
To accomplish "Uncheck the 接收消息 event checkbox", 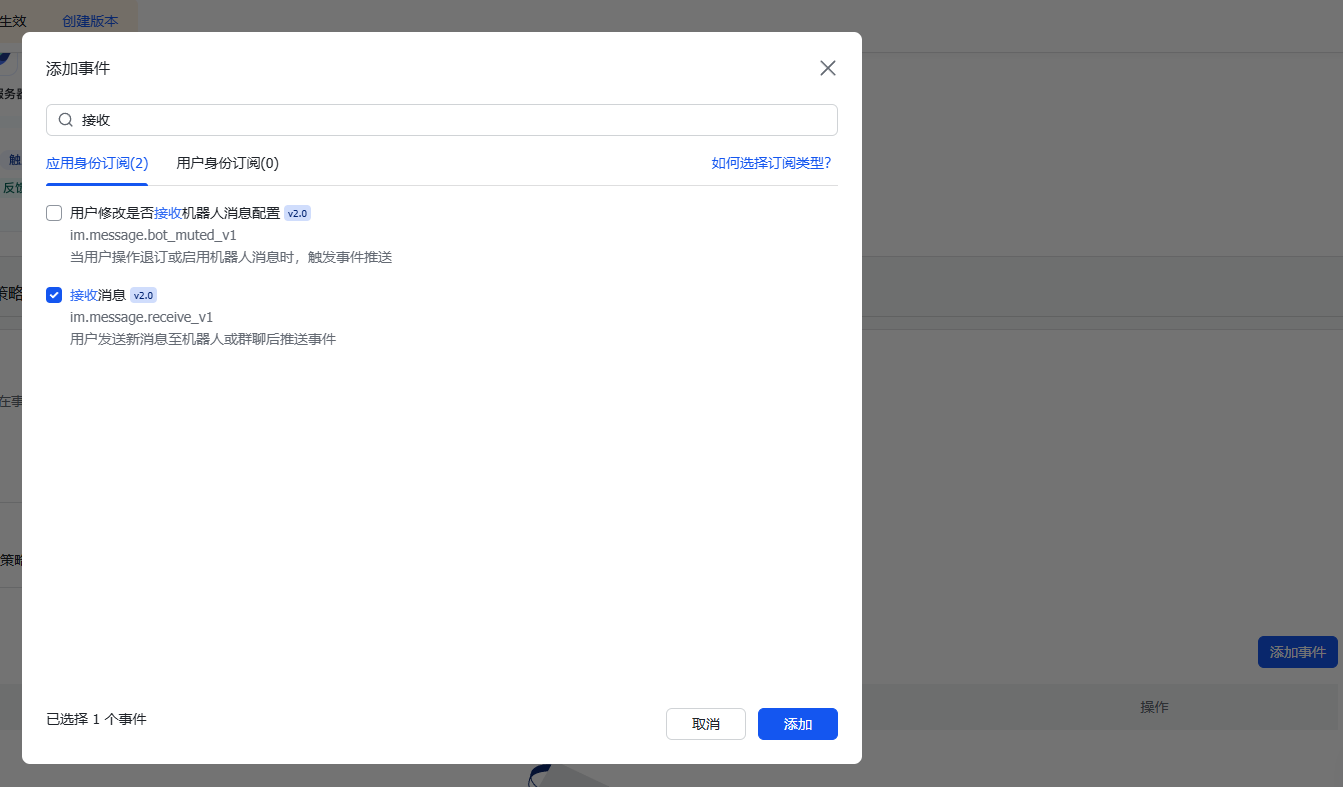I will pos(54,295).
